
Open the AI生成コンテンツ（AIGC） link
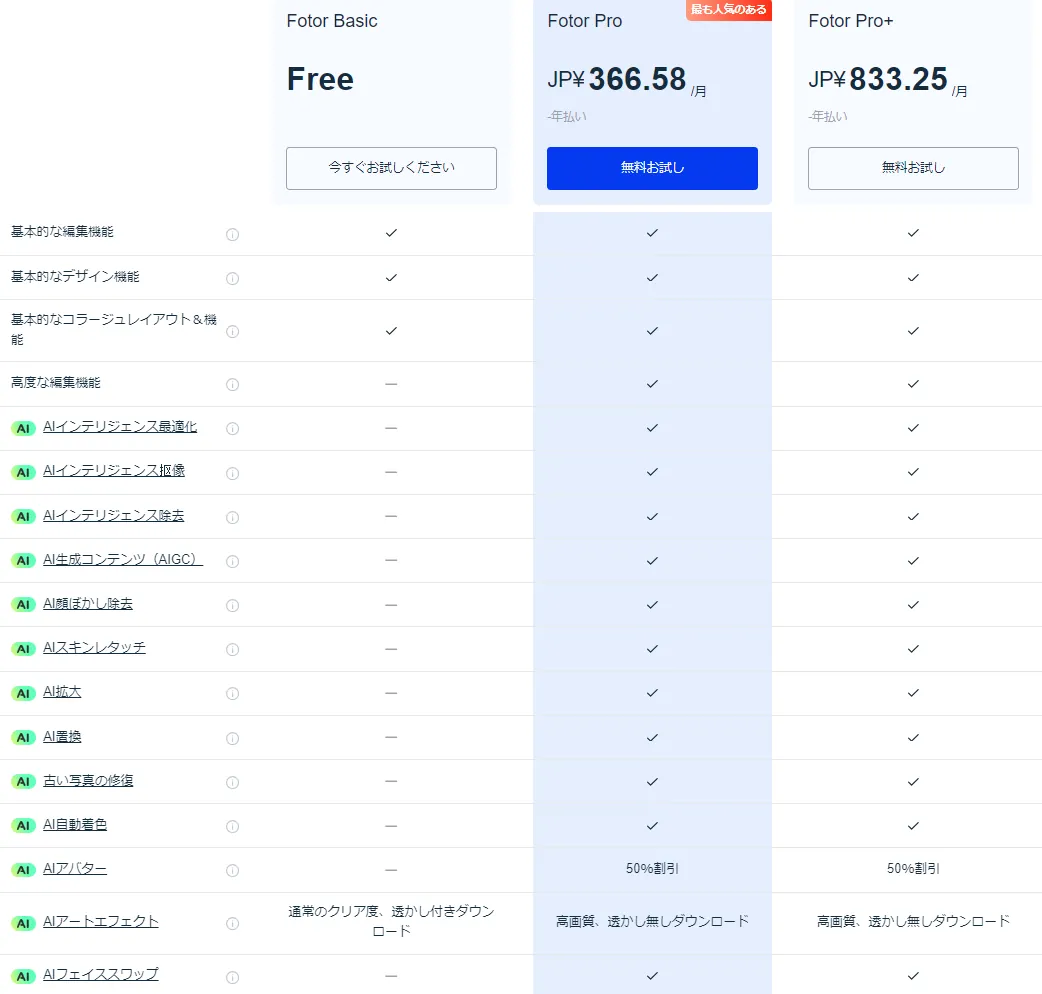click(x=123, y=559)
